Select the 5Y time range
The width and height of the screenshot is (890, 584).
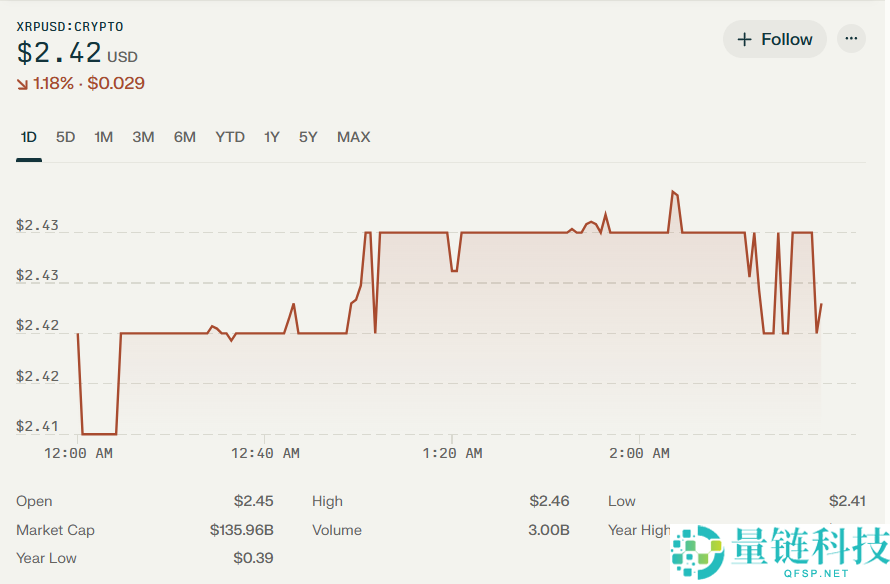[308, 137]
